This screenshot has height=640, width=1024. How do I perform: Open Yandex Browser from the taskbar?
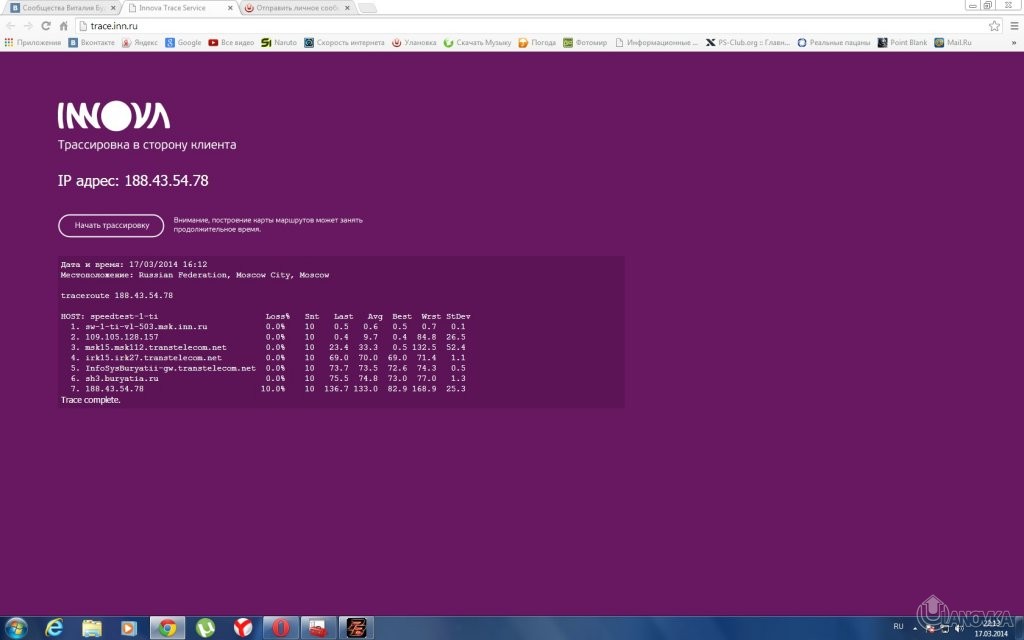point(243,628)
